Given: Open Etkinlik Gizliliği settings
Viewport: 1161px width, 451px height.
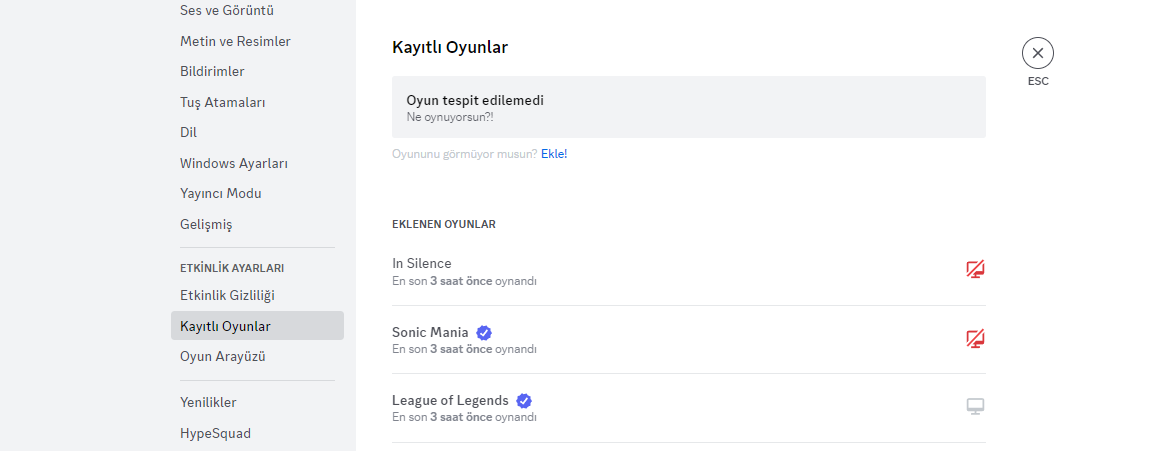Looking at the screenshot, I should point(227,295).
